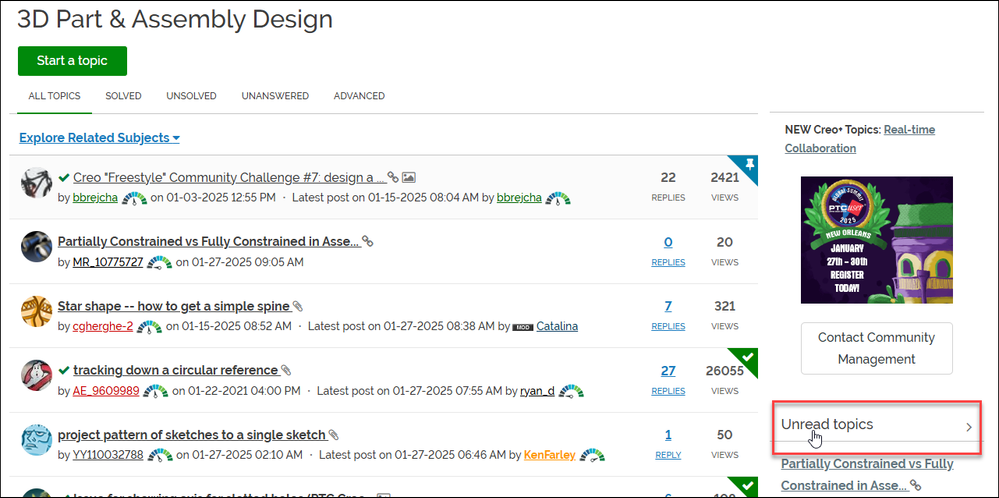Click solved checkmark before Freestyle Challenge title
The width and height of the screenshot is (999, 498).
64,177
